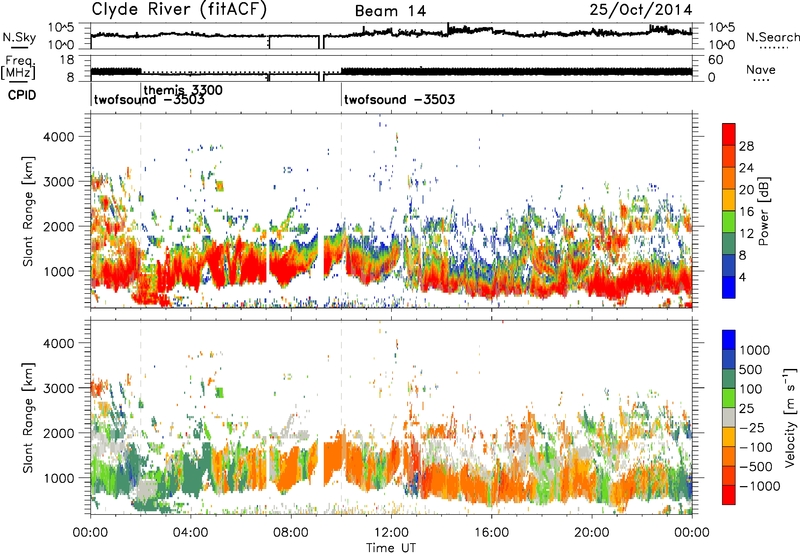Click the gray -25 to 25 Velocity swatch
This screenshot has width=800, height=554.
coord(729,418)
